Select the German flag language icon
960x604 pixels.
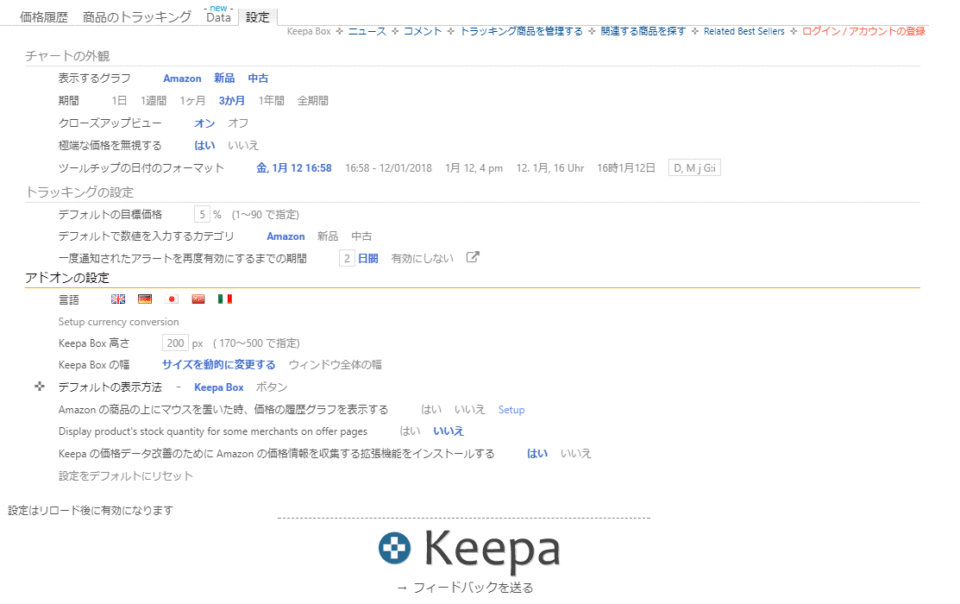(145, 299)
